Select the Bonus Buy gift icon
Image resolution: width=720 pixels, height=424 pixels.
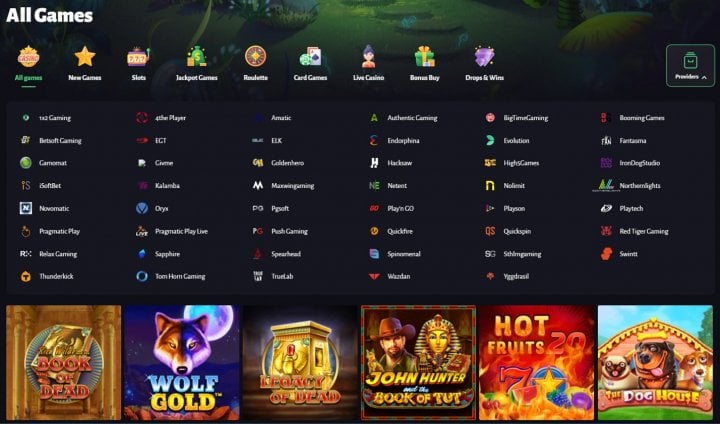tap(424, 57)
